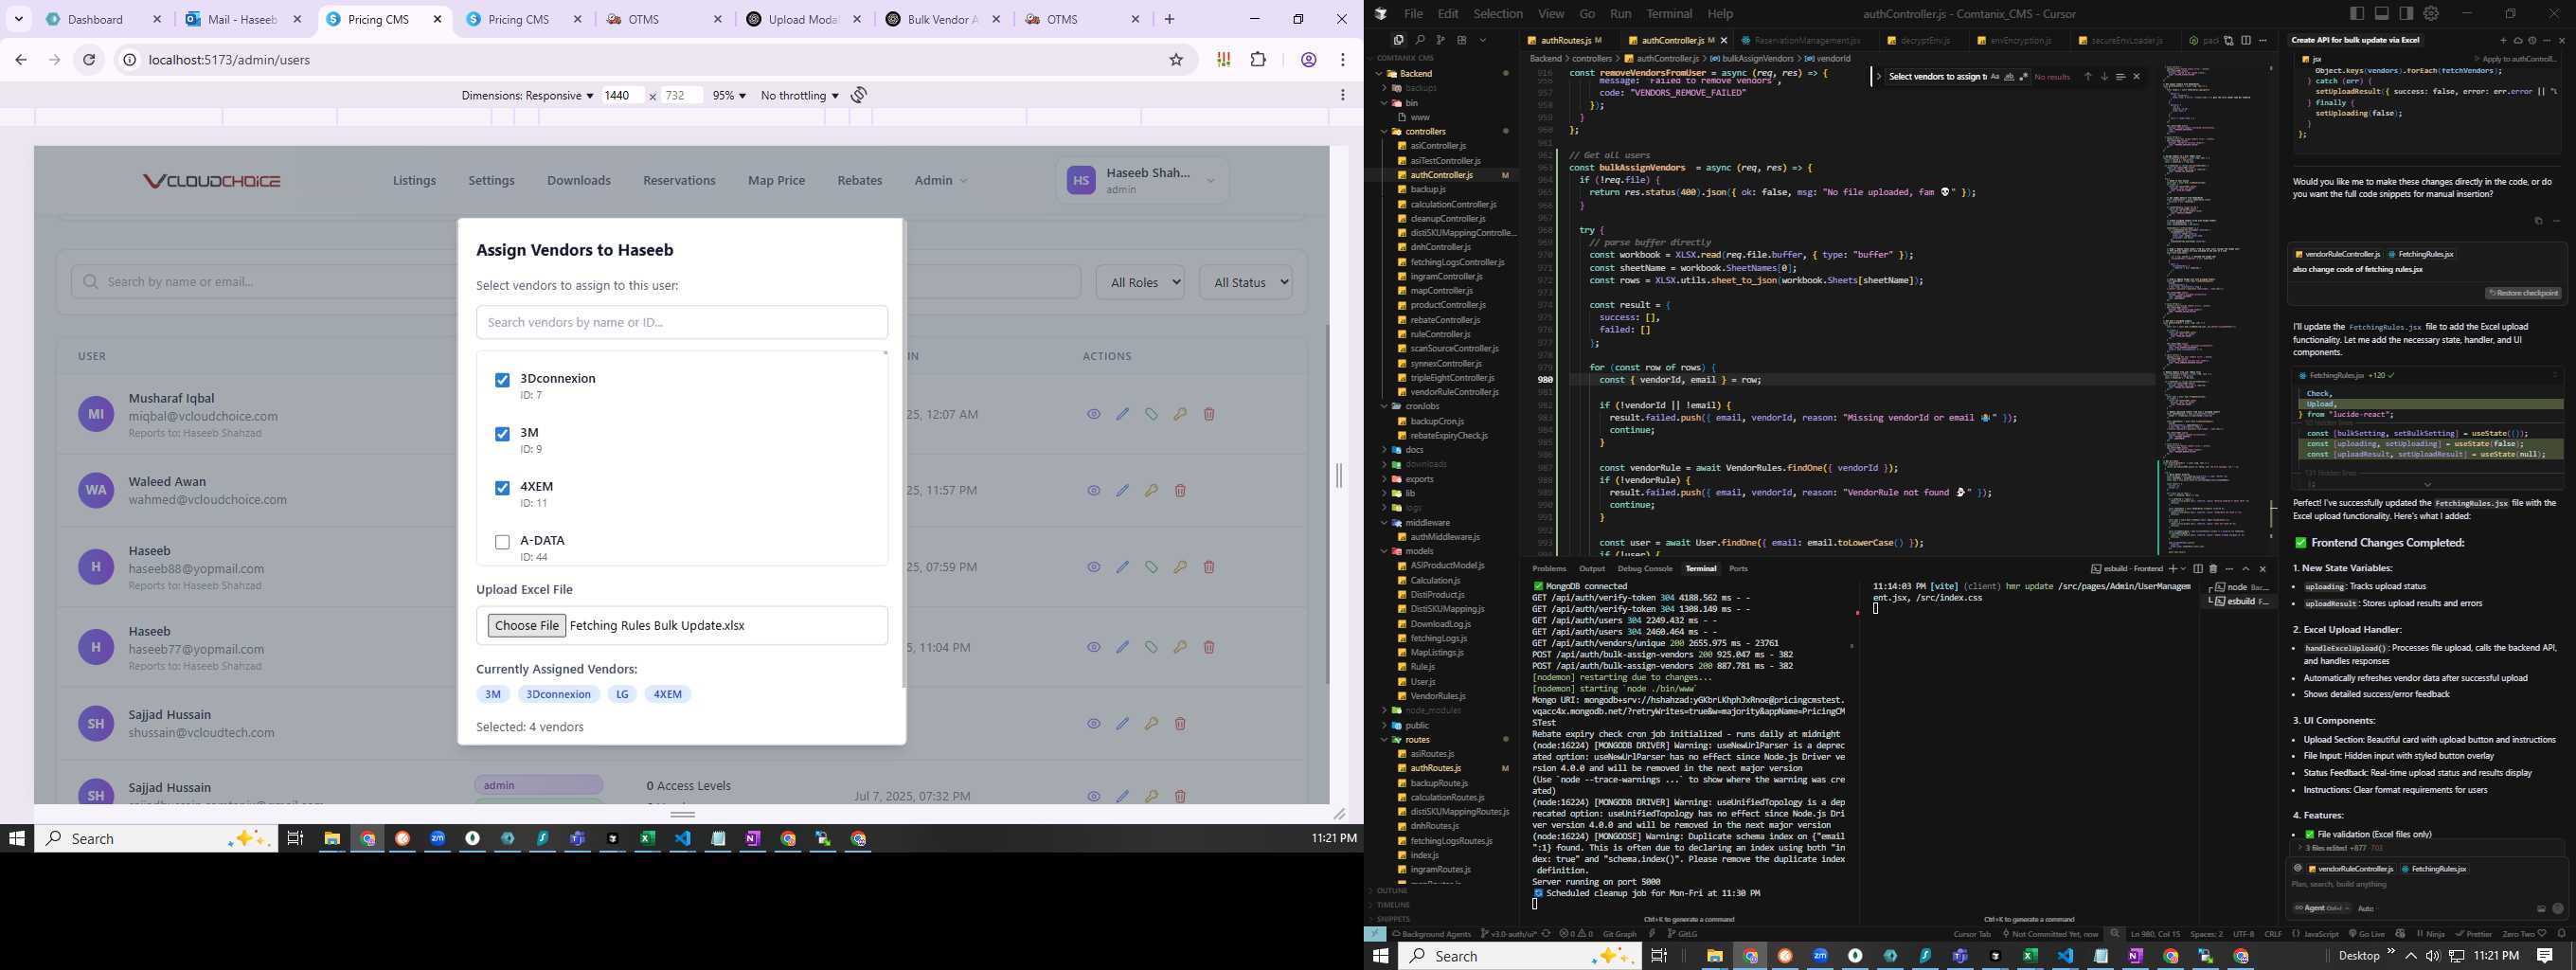The height and width of the screenshot is (970, 2576).
Task: Open the All Roles filter dropdown
Action: coord(1140,283)
